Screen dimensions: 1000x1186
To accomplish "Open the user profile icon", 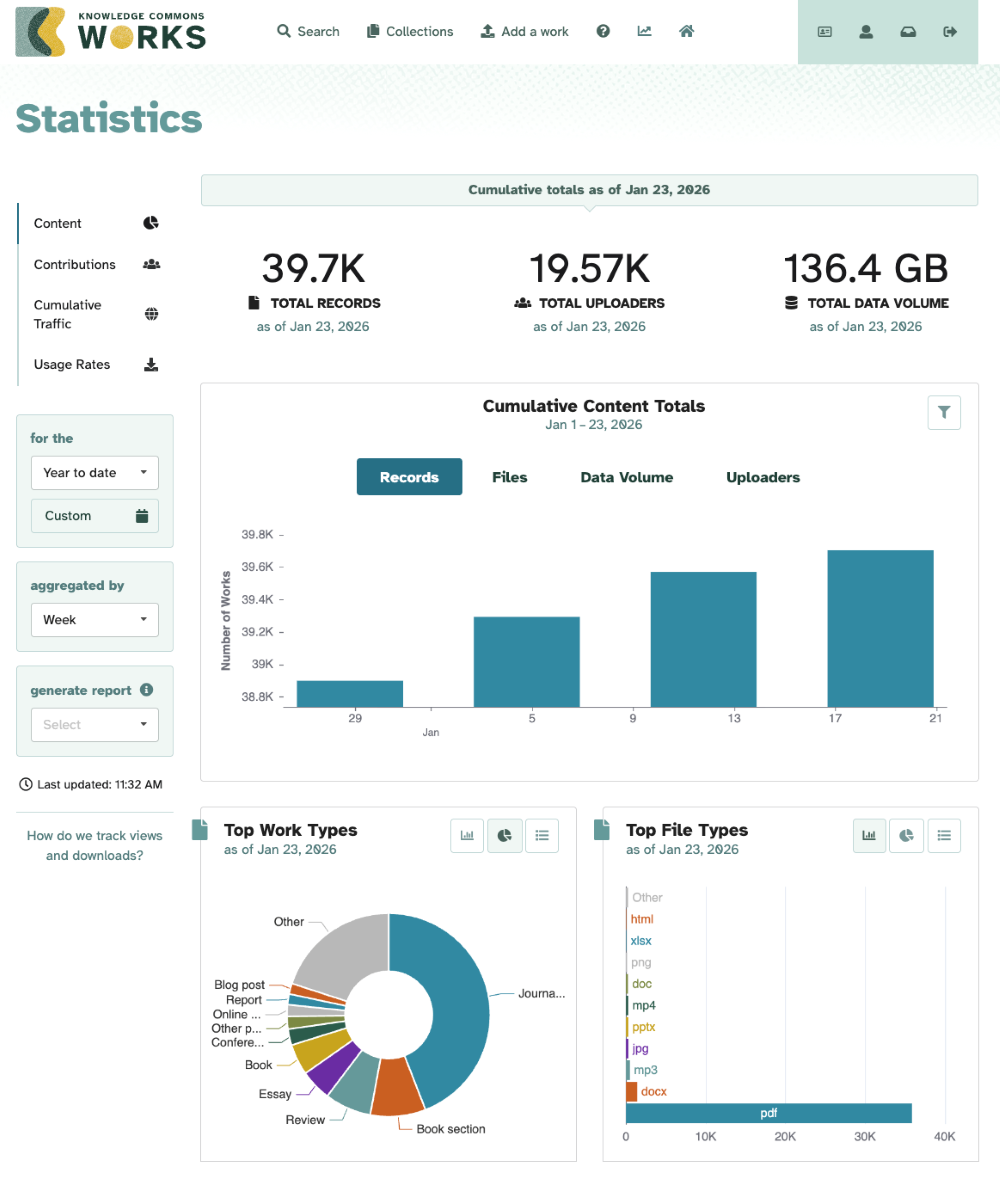I will (x=866, y=31).
